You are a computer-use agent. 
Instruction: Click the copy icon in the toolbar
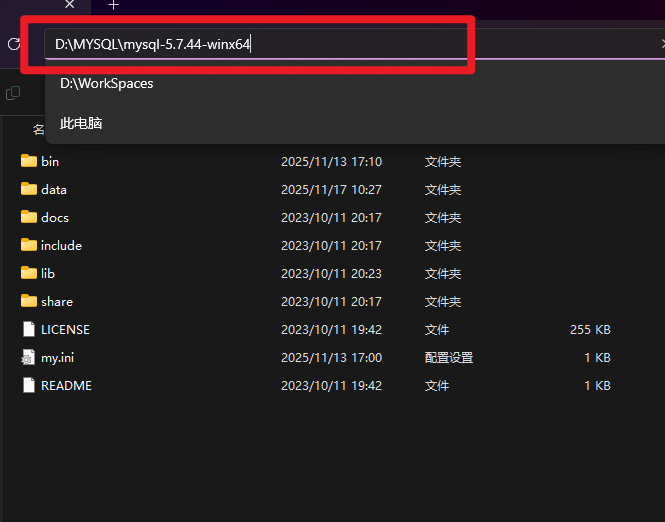tap(13, 93)
